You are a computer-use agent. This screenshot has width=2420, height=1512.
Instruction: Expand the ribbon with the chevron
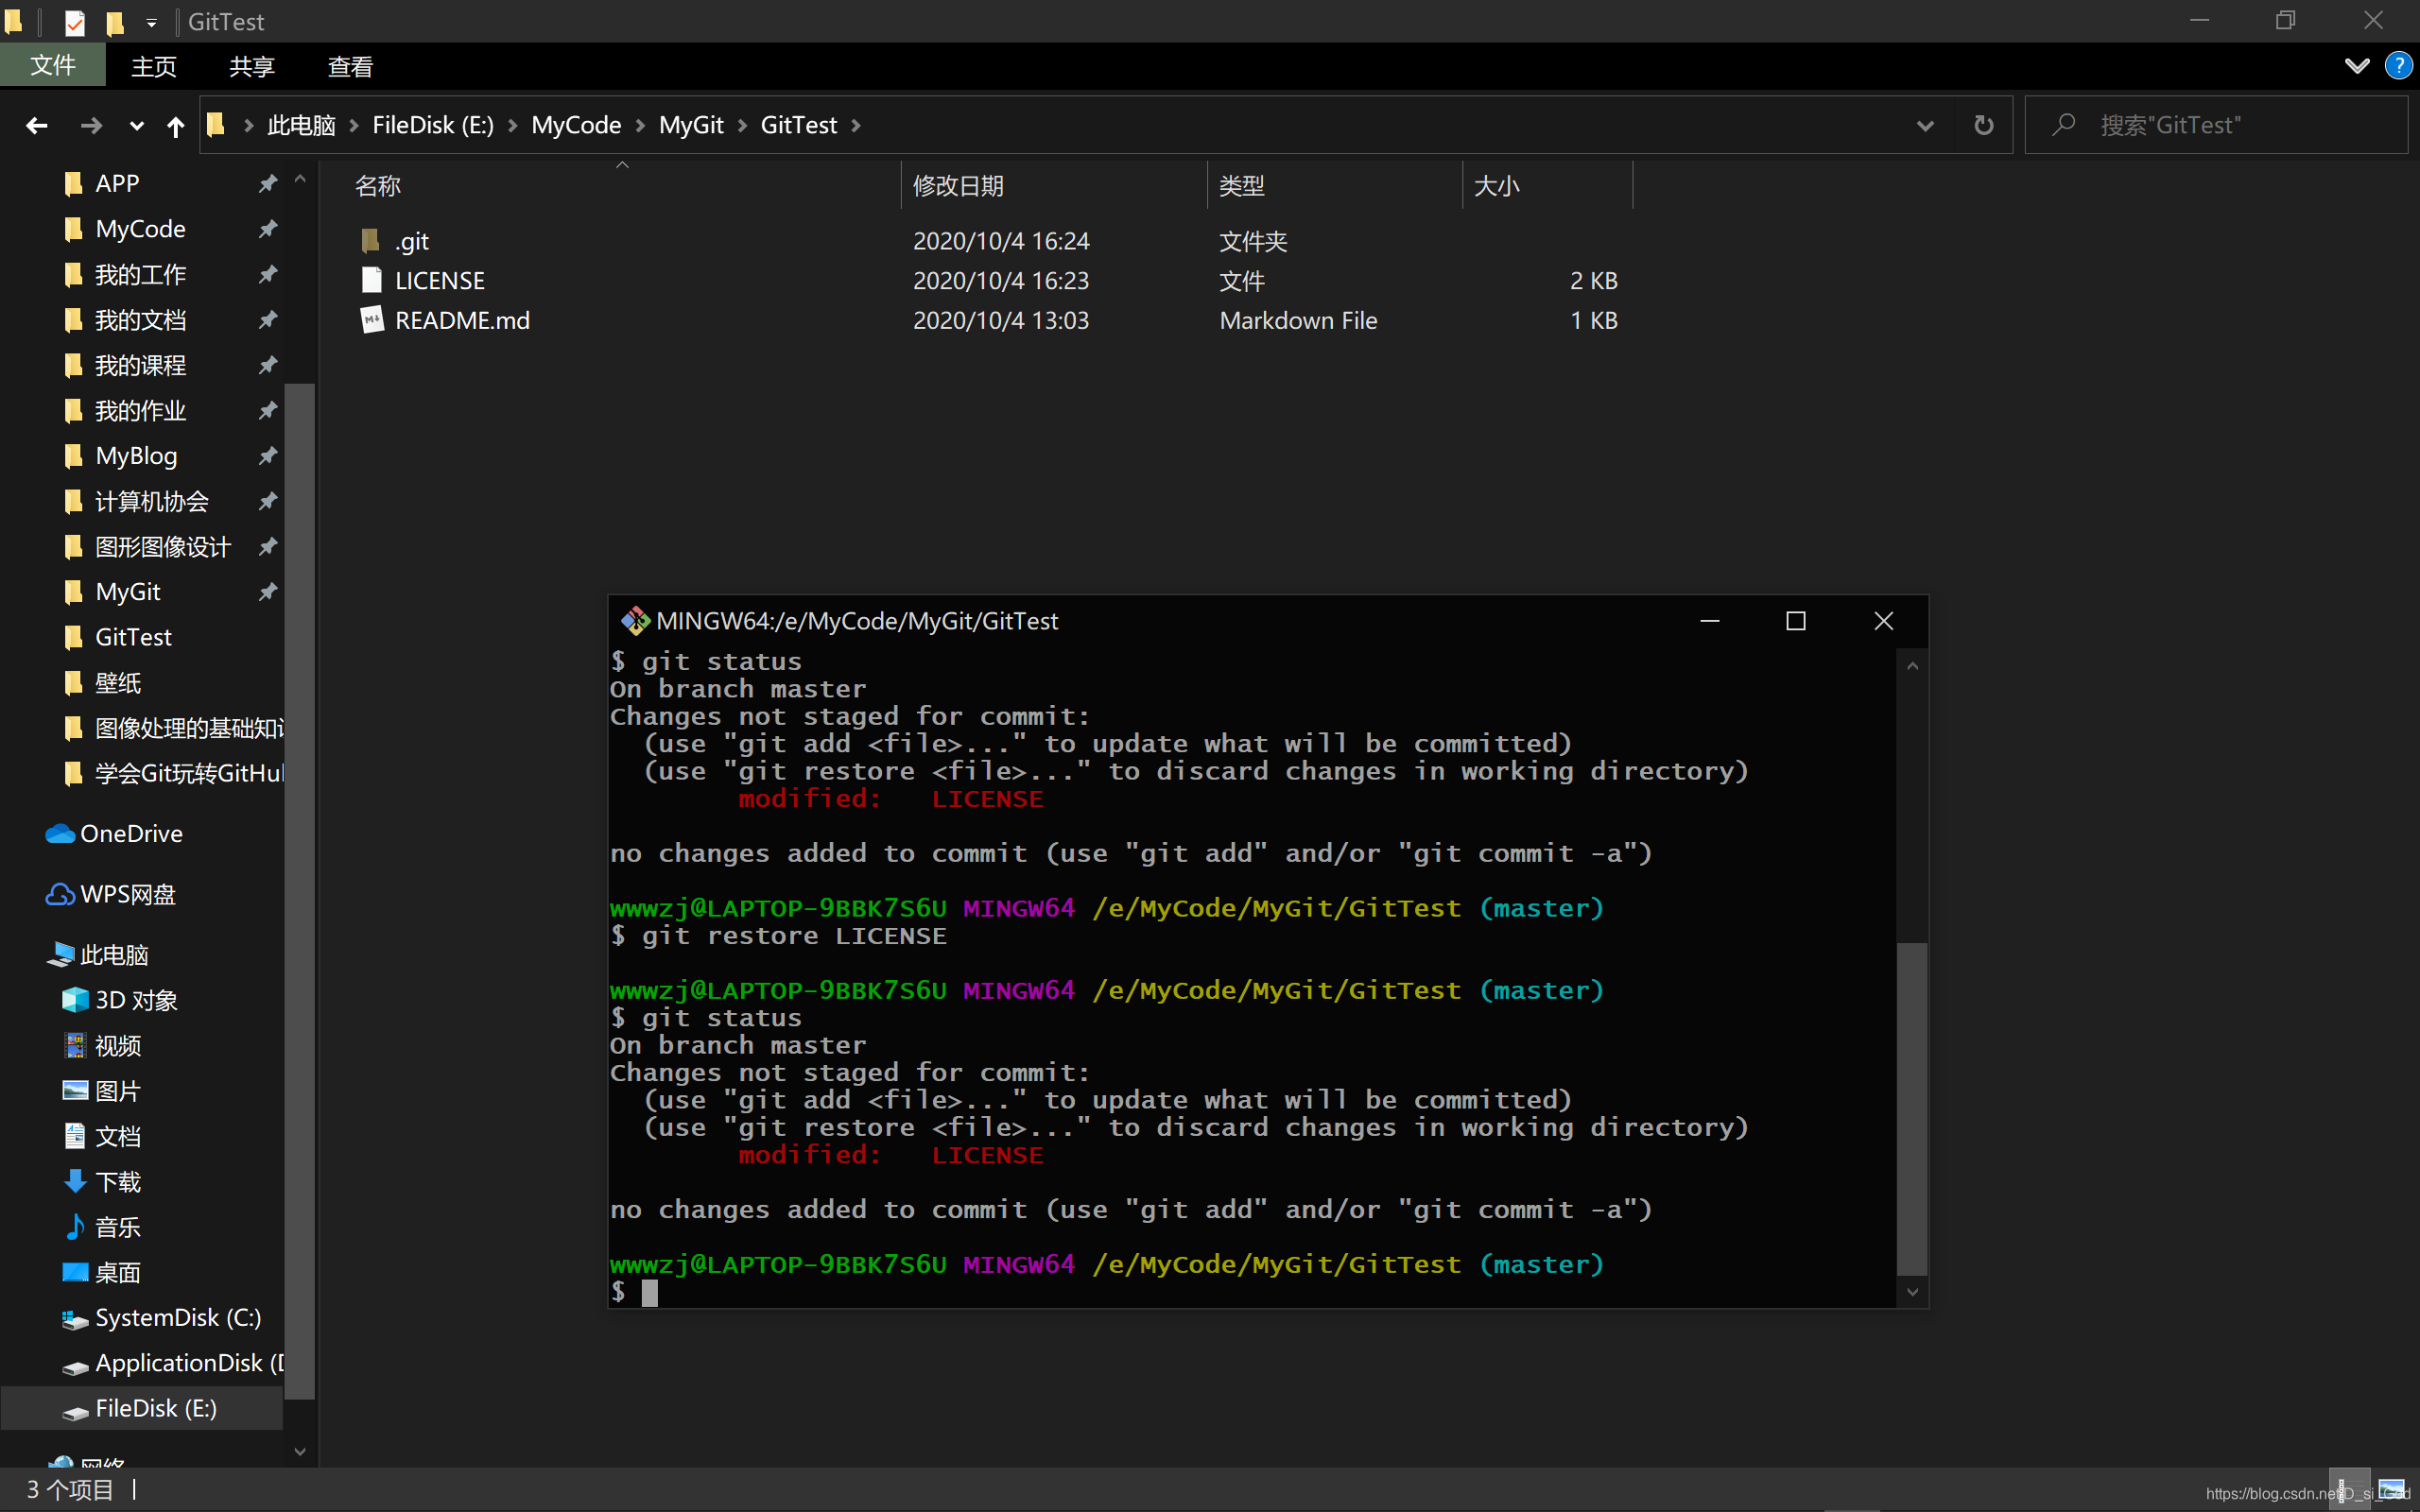pos(2357,66)
